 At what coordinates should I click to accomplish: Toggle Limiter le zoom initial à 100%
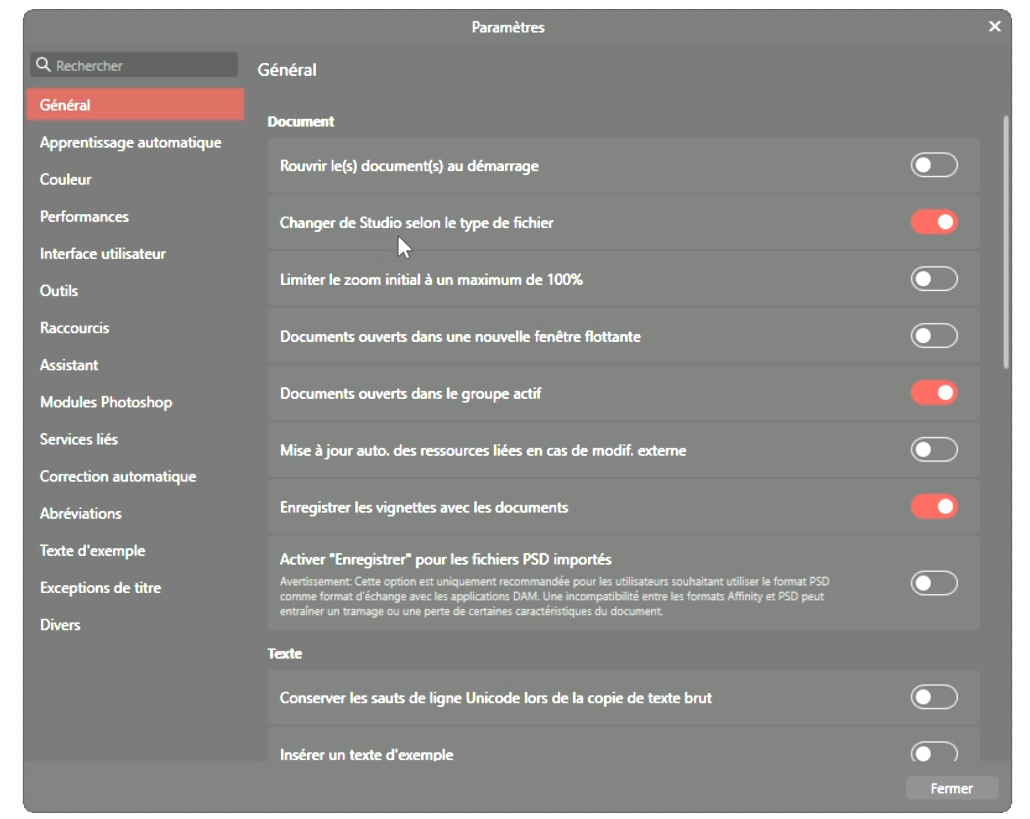tap(933, 279)
